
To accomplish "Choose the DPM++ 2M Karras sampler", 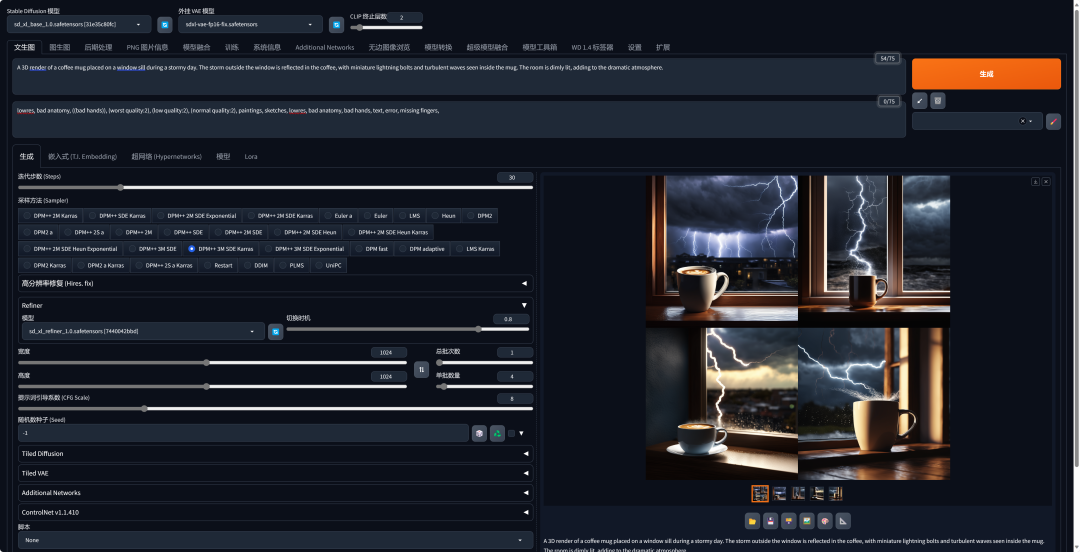I will [51, 215].
